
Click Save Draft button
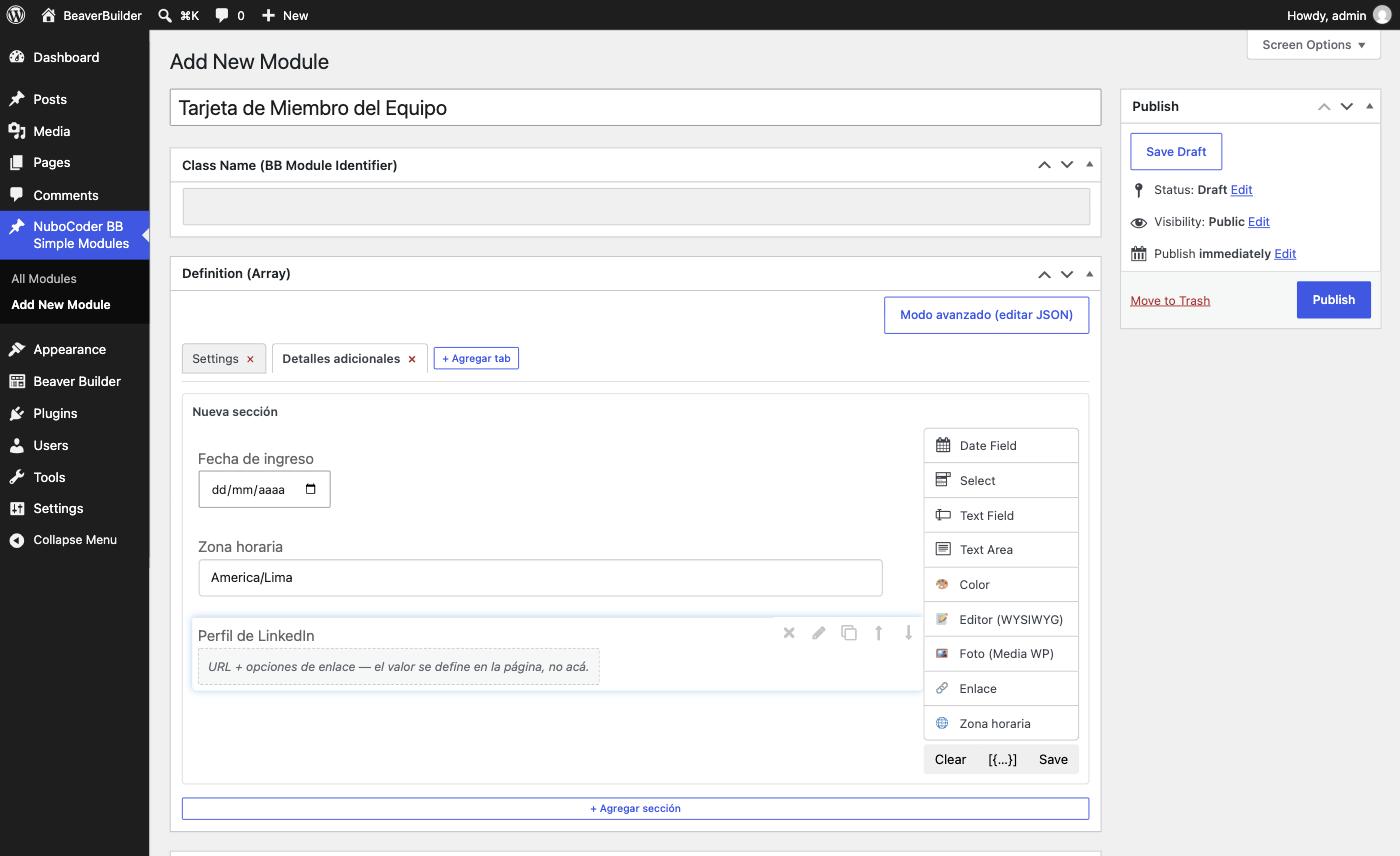click(x=1176, y=152)
